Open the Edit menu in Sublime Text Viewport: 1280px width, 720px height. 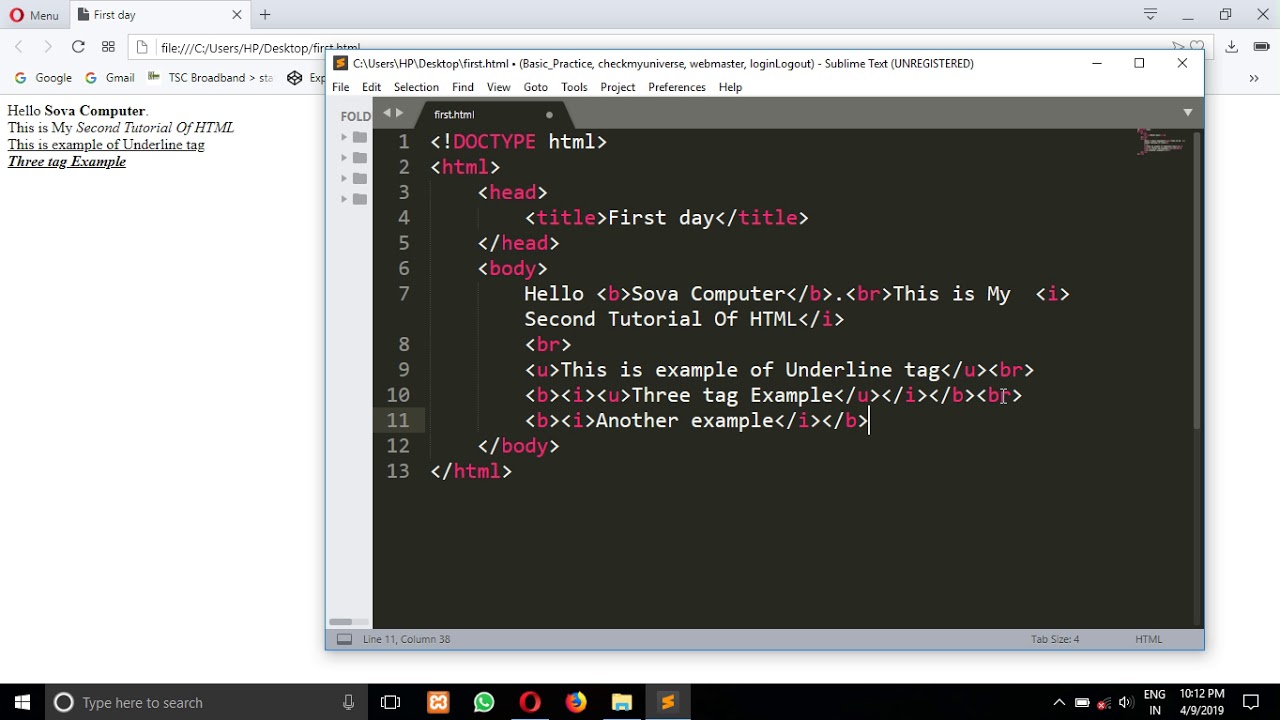click(371, 87)
